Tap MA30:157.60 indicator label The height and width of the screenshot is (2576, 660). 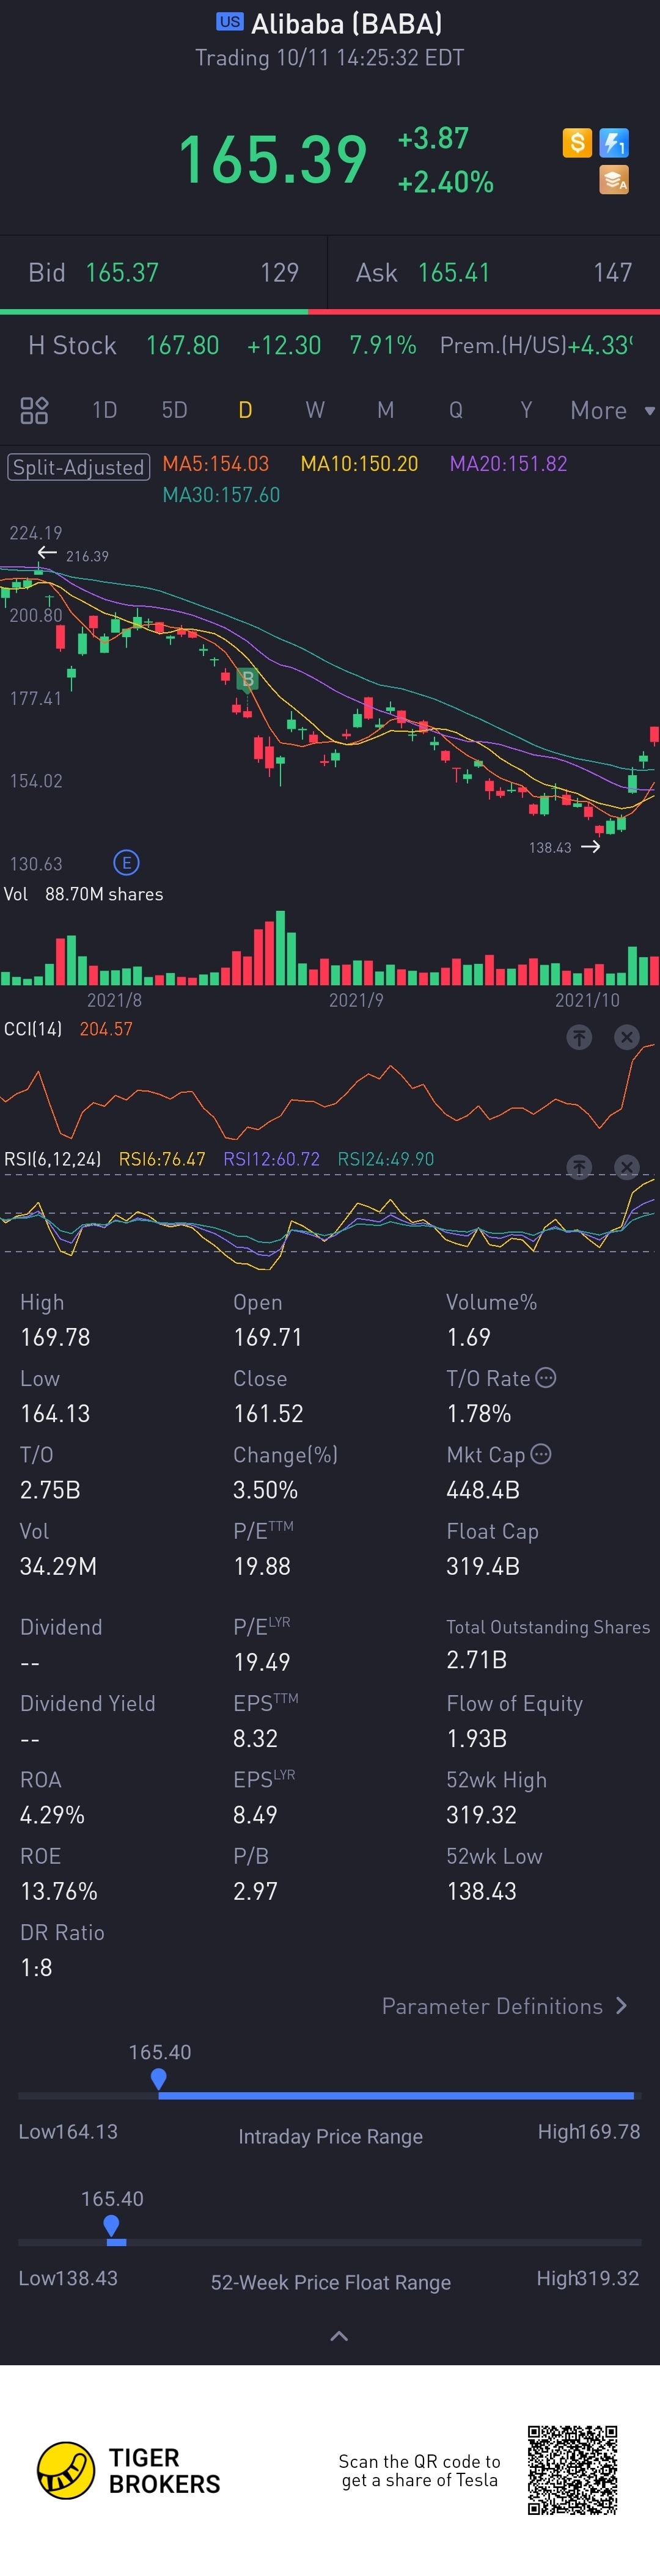(221, 495)
